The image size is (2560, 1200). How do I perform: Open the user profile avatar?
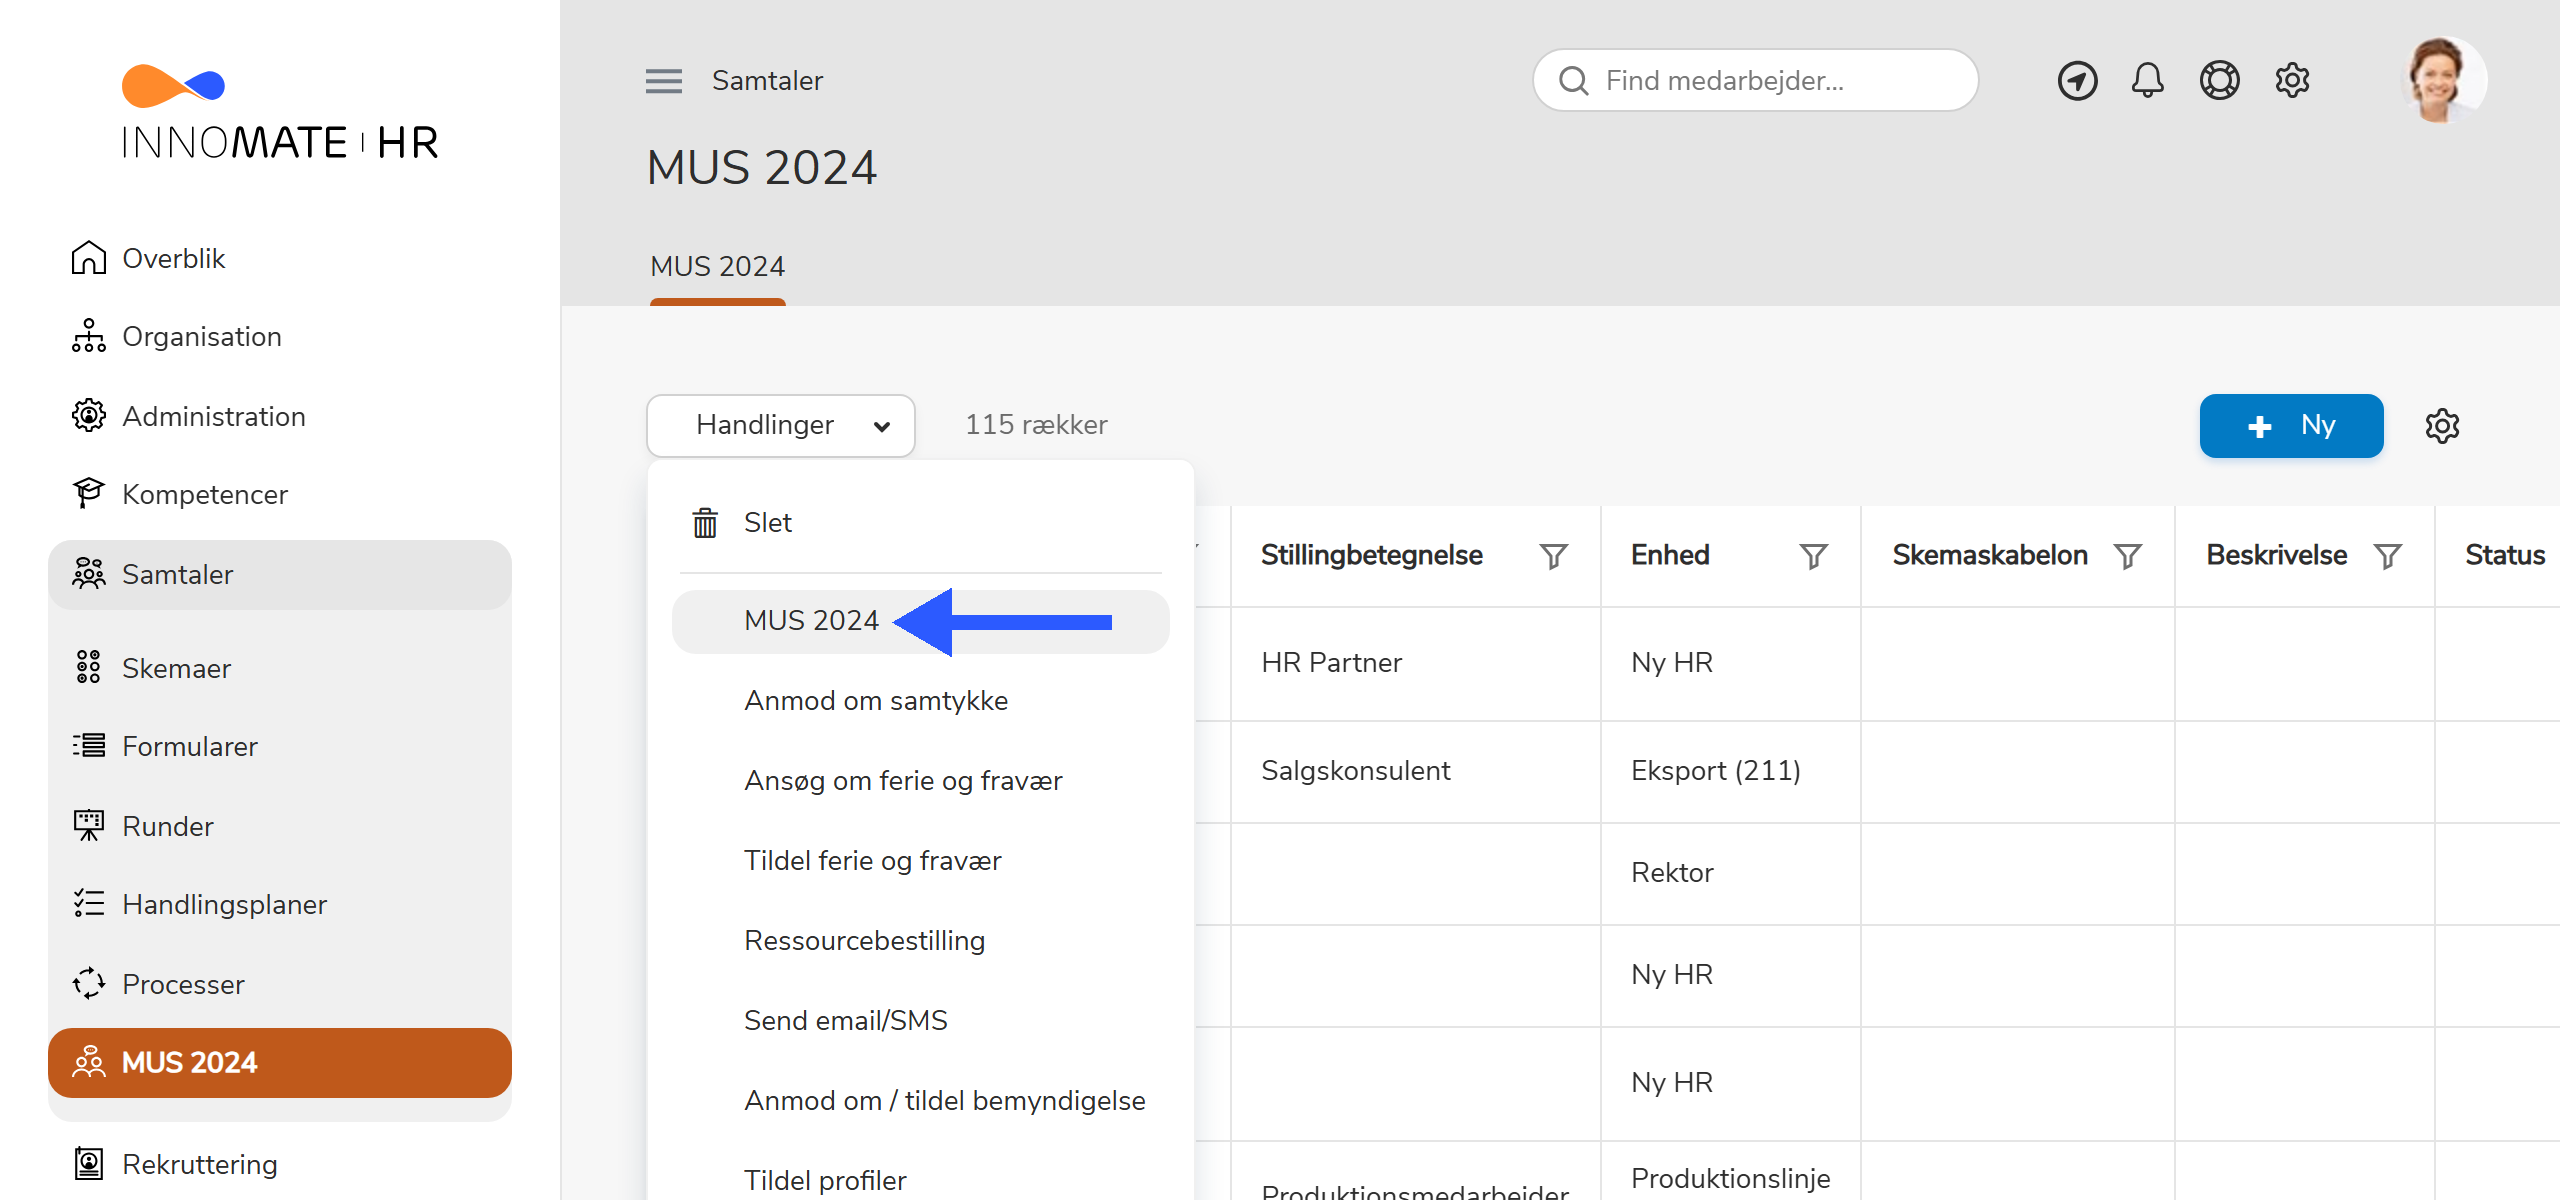[2442, 81]
